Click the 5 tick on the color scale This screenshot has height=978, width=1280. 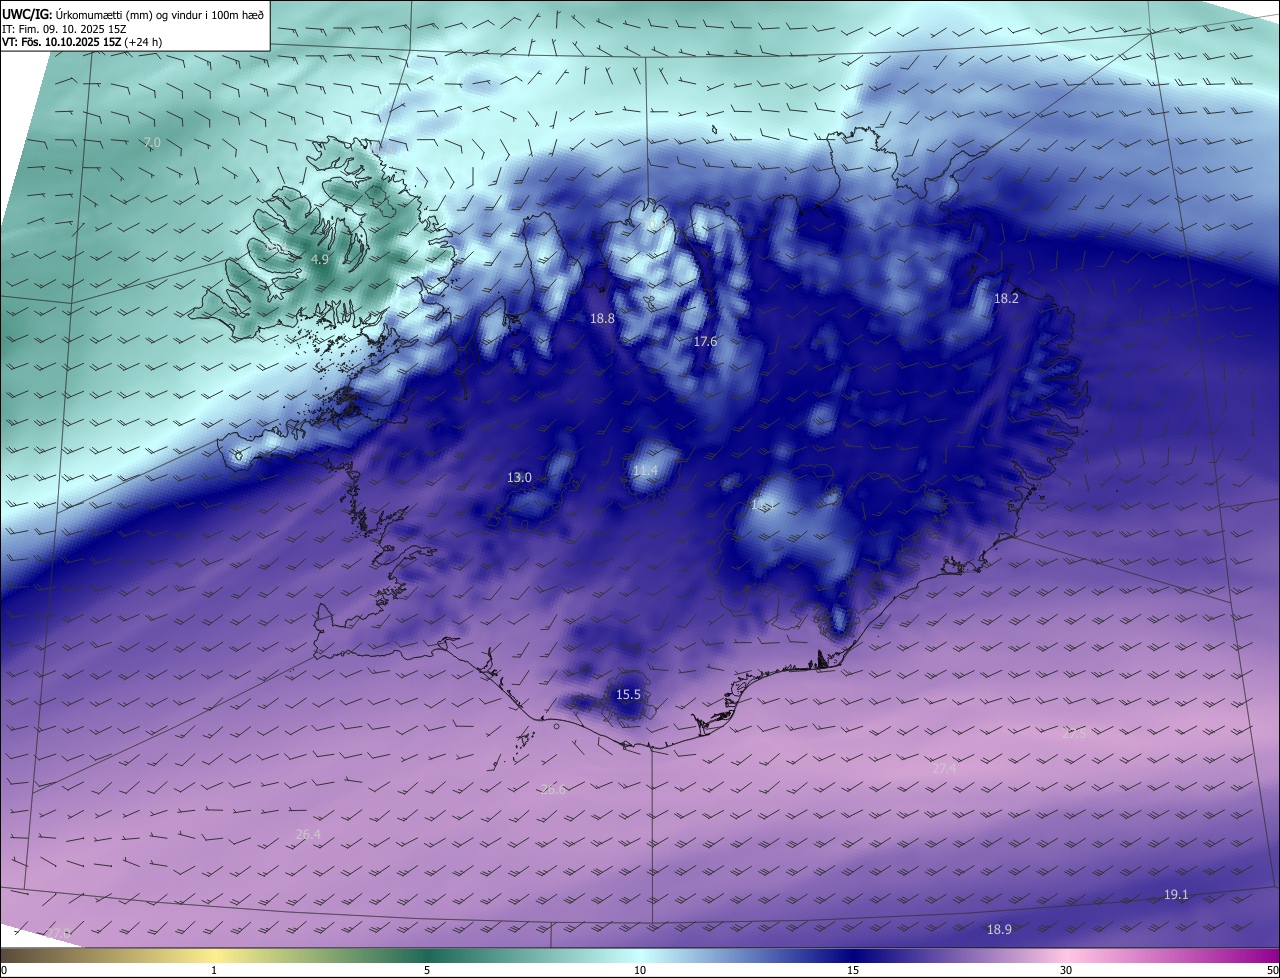427,970
